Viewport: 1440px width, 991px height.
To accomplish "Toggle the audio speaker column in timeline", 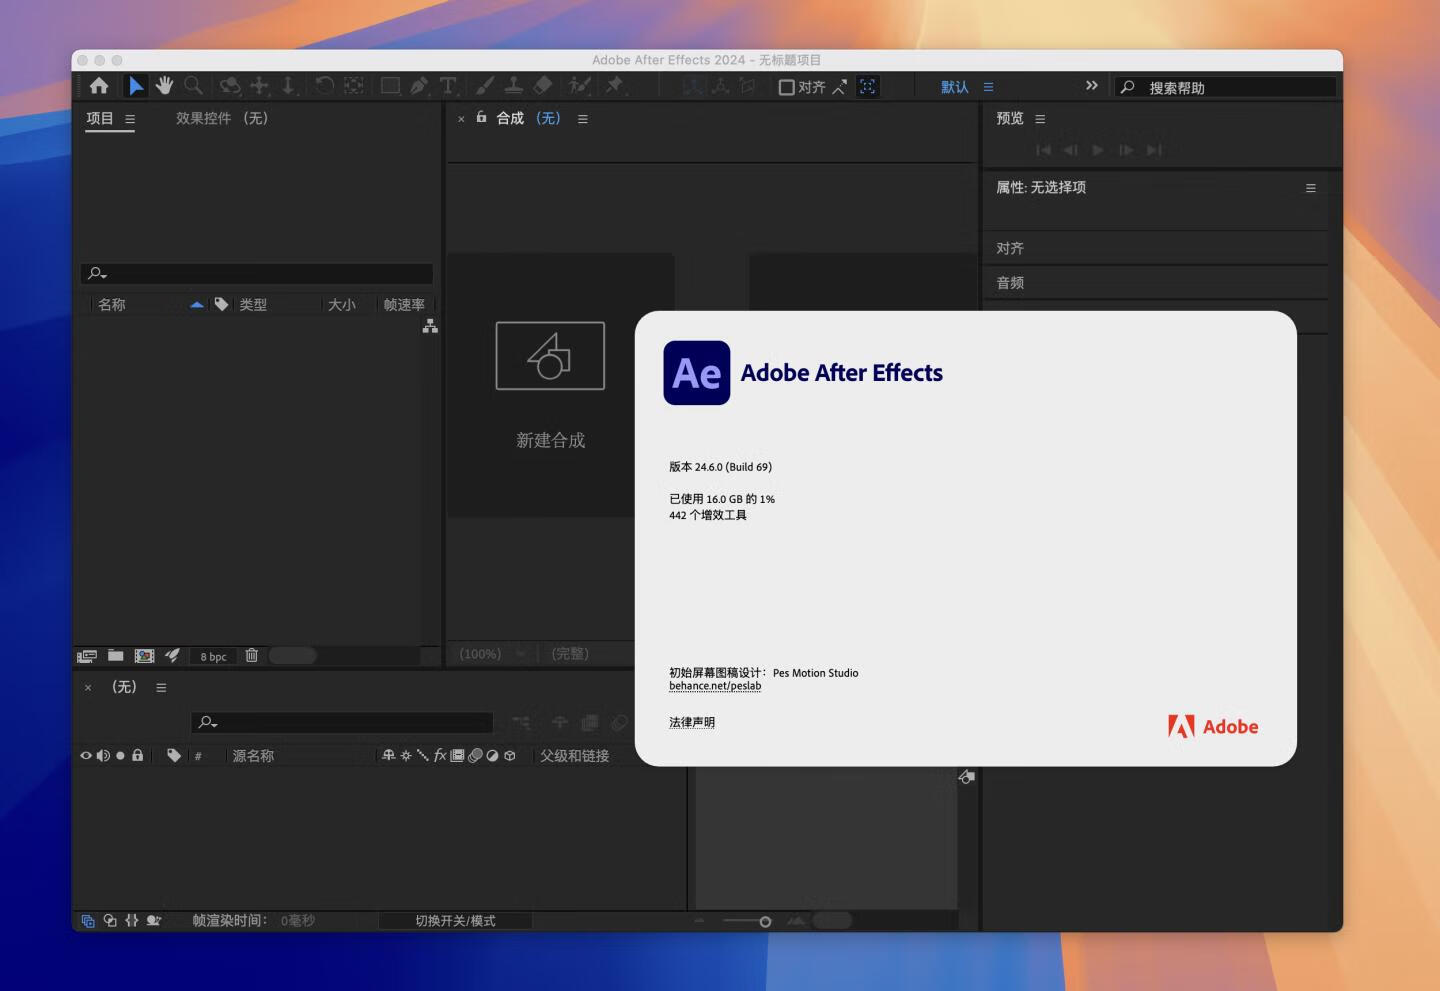I will 103,755.
